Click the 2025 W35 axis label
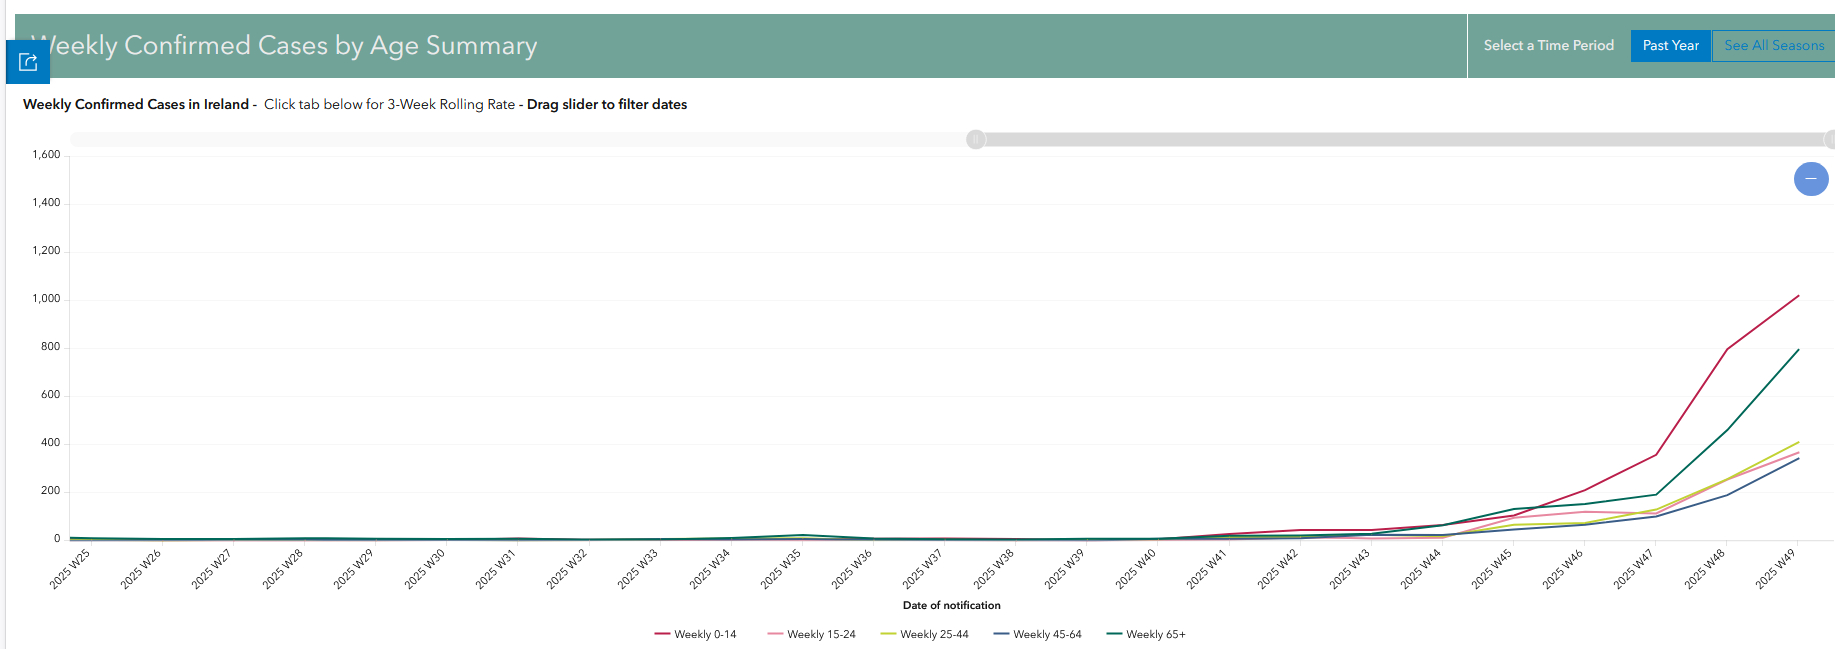 point(781,569)
